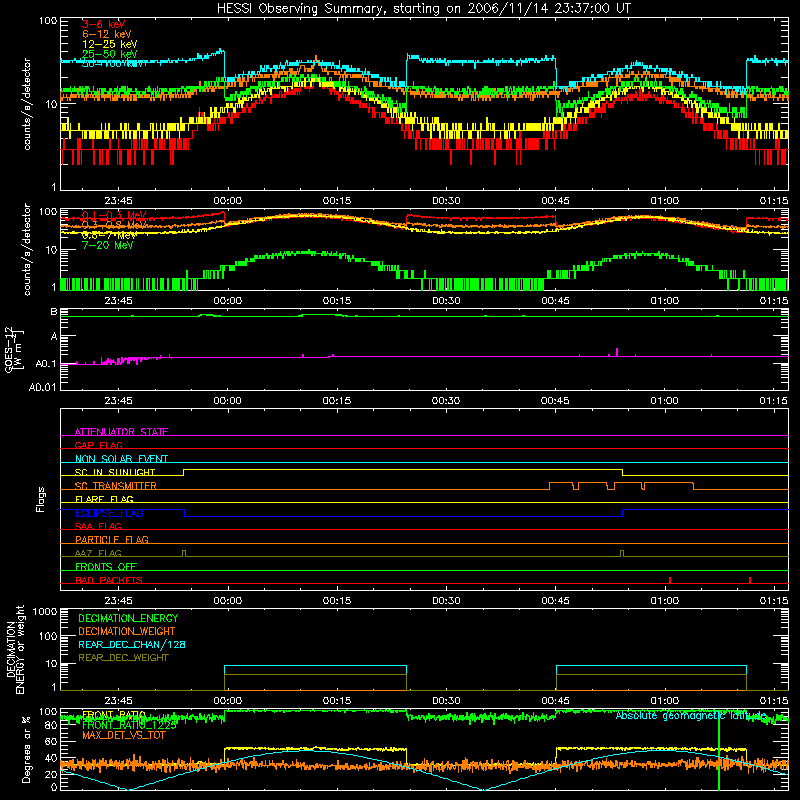Click the green FRONTS_OFF label
This screenshot has height=800, width=800.
(106, 566)
